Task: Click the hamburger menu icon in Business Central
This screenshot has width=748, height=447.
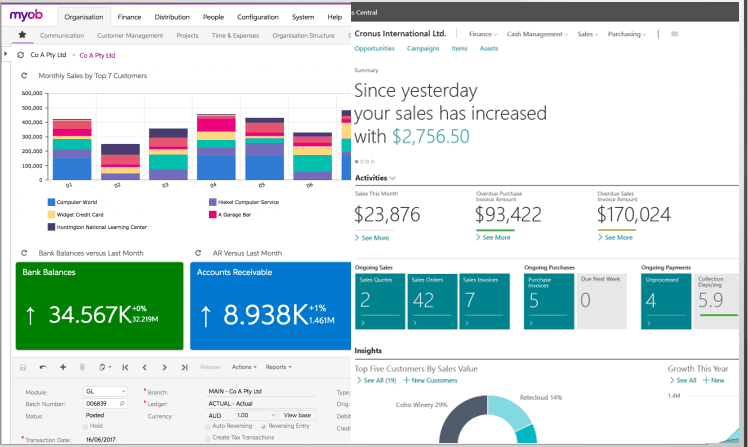Action: pyautogui.click(x=675, y=34)
